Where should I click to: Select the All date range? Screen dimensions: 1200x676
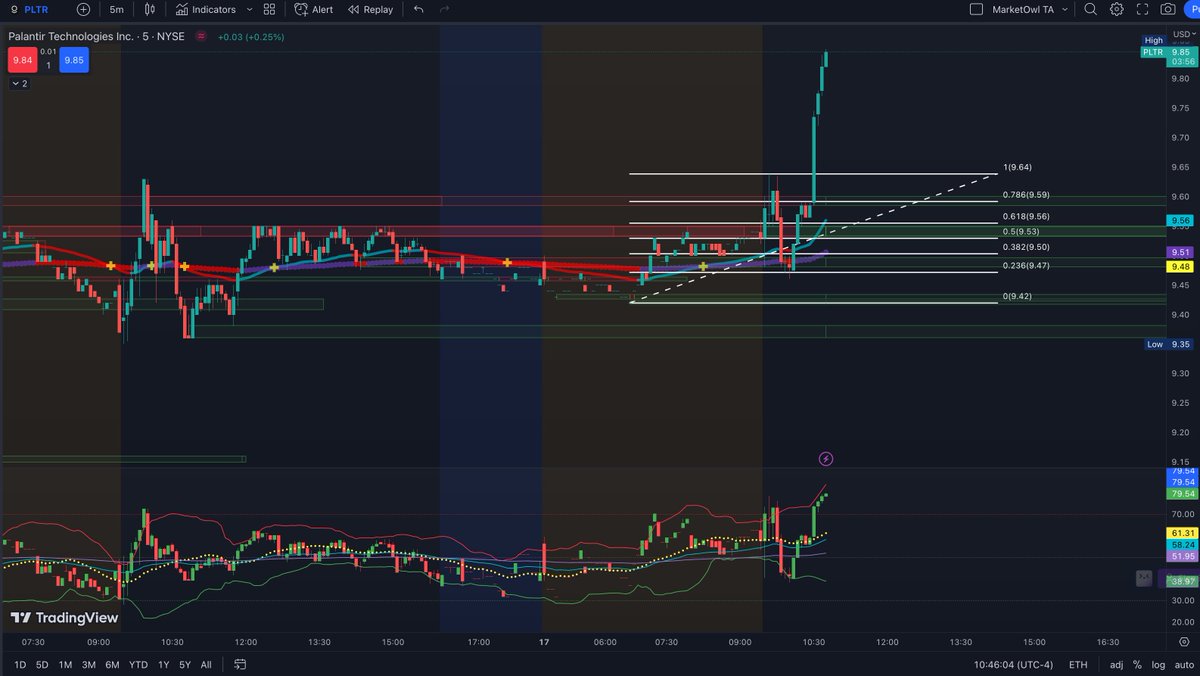coord(206,665)
